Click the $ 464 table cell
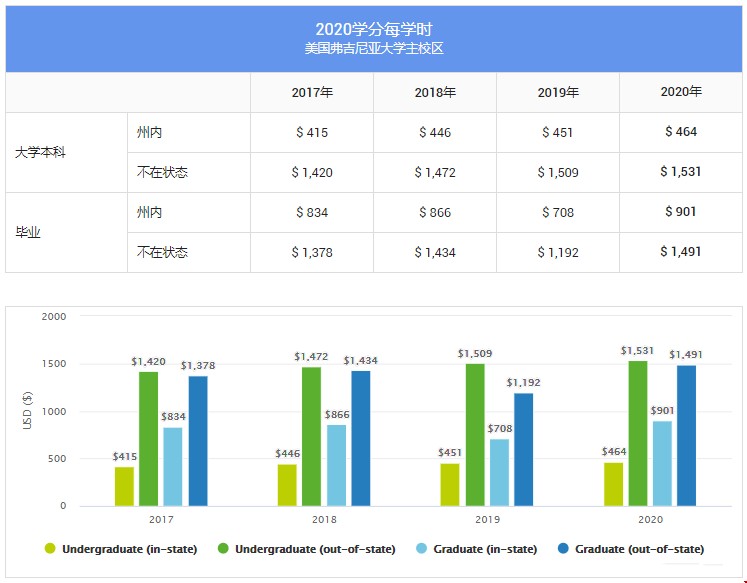The height and width of the screenshot is (583, 747). click(x=681, y=132)
